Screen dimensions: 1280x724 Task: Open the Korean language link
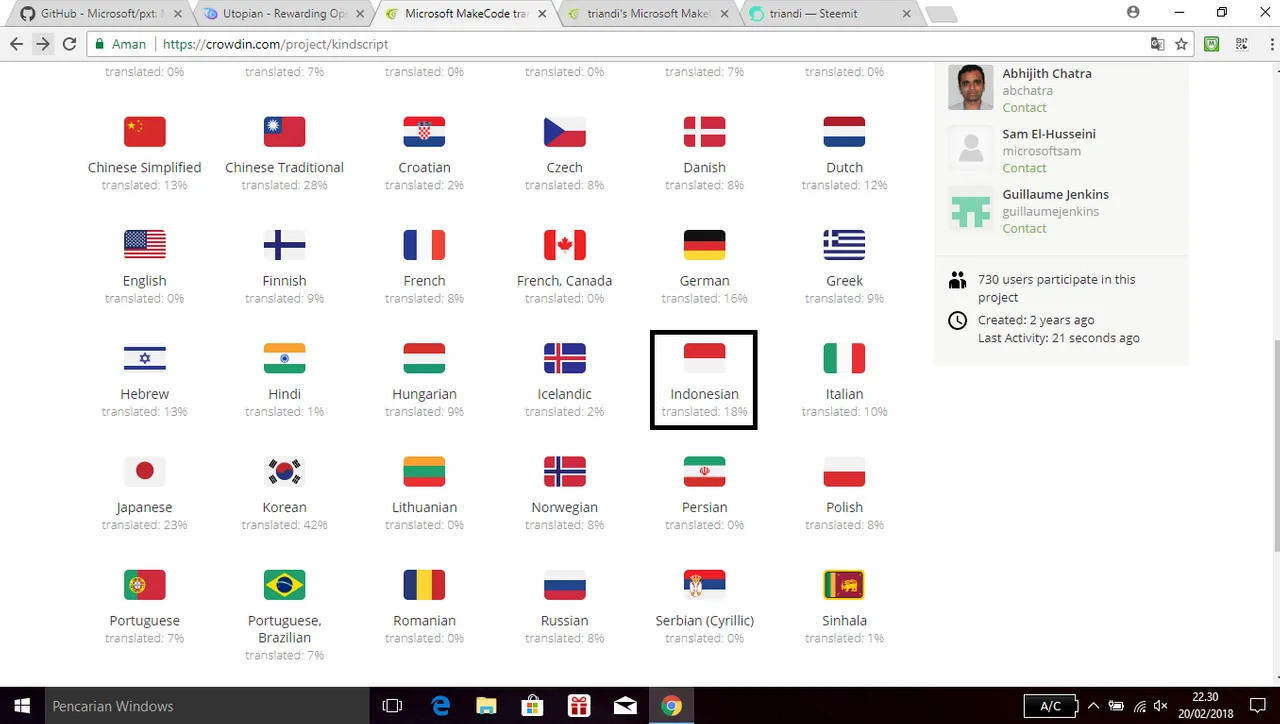pos(284,507)
